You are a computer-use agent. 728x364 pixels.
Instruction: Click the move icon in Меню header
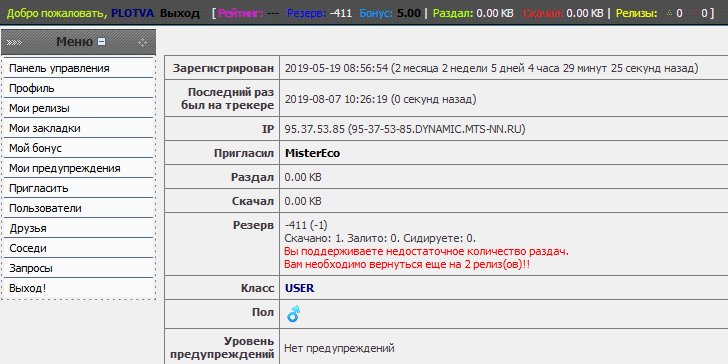pos(143,42)
